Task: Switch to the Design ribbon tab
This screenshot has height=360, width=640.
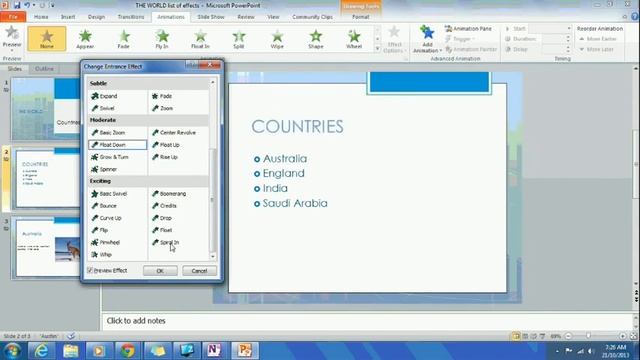Action: 97,17
